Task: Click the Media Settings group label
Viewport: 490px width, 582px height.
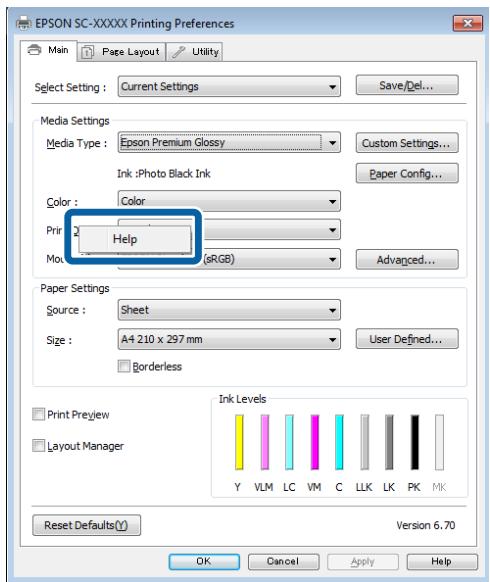Action: [x=75, y=121]
